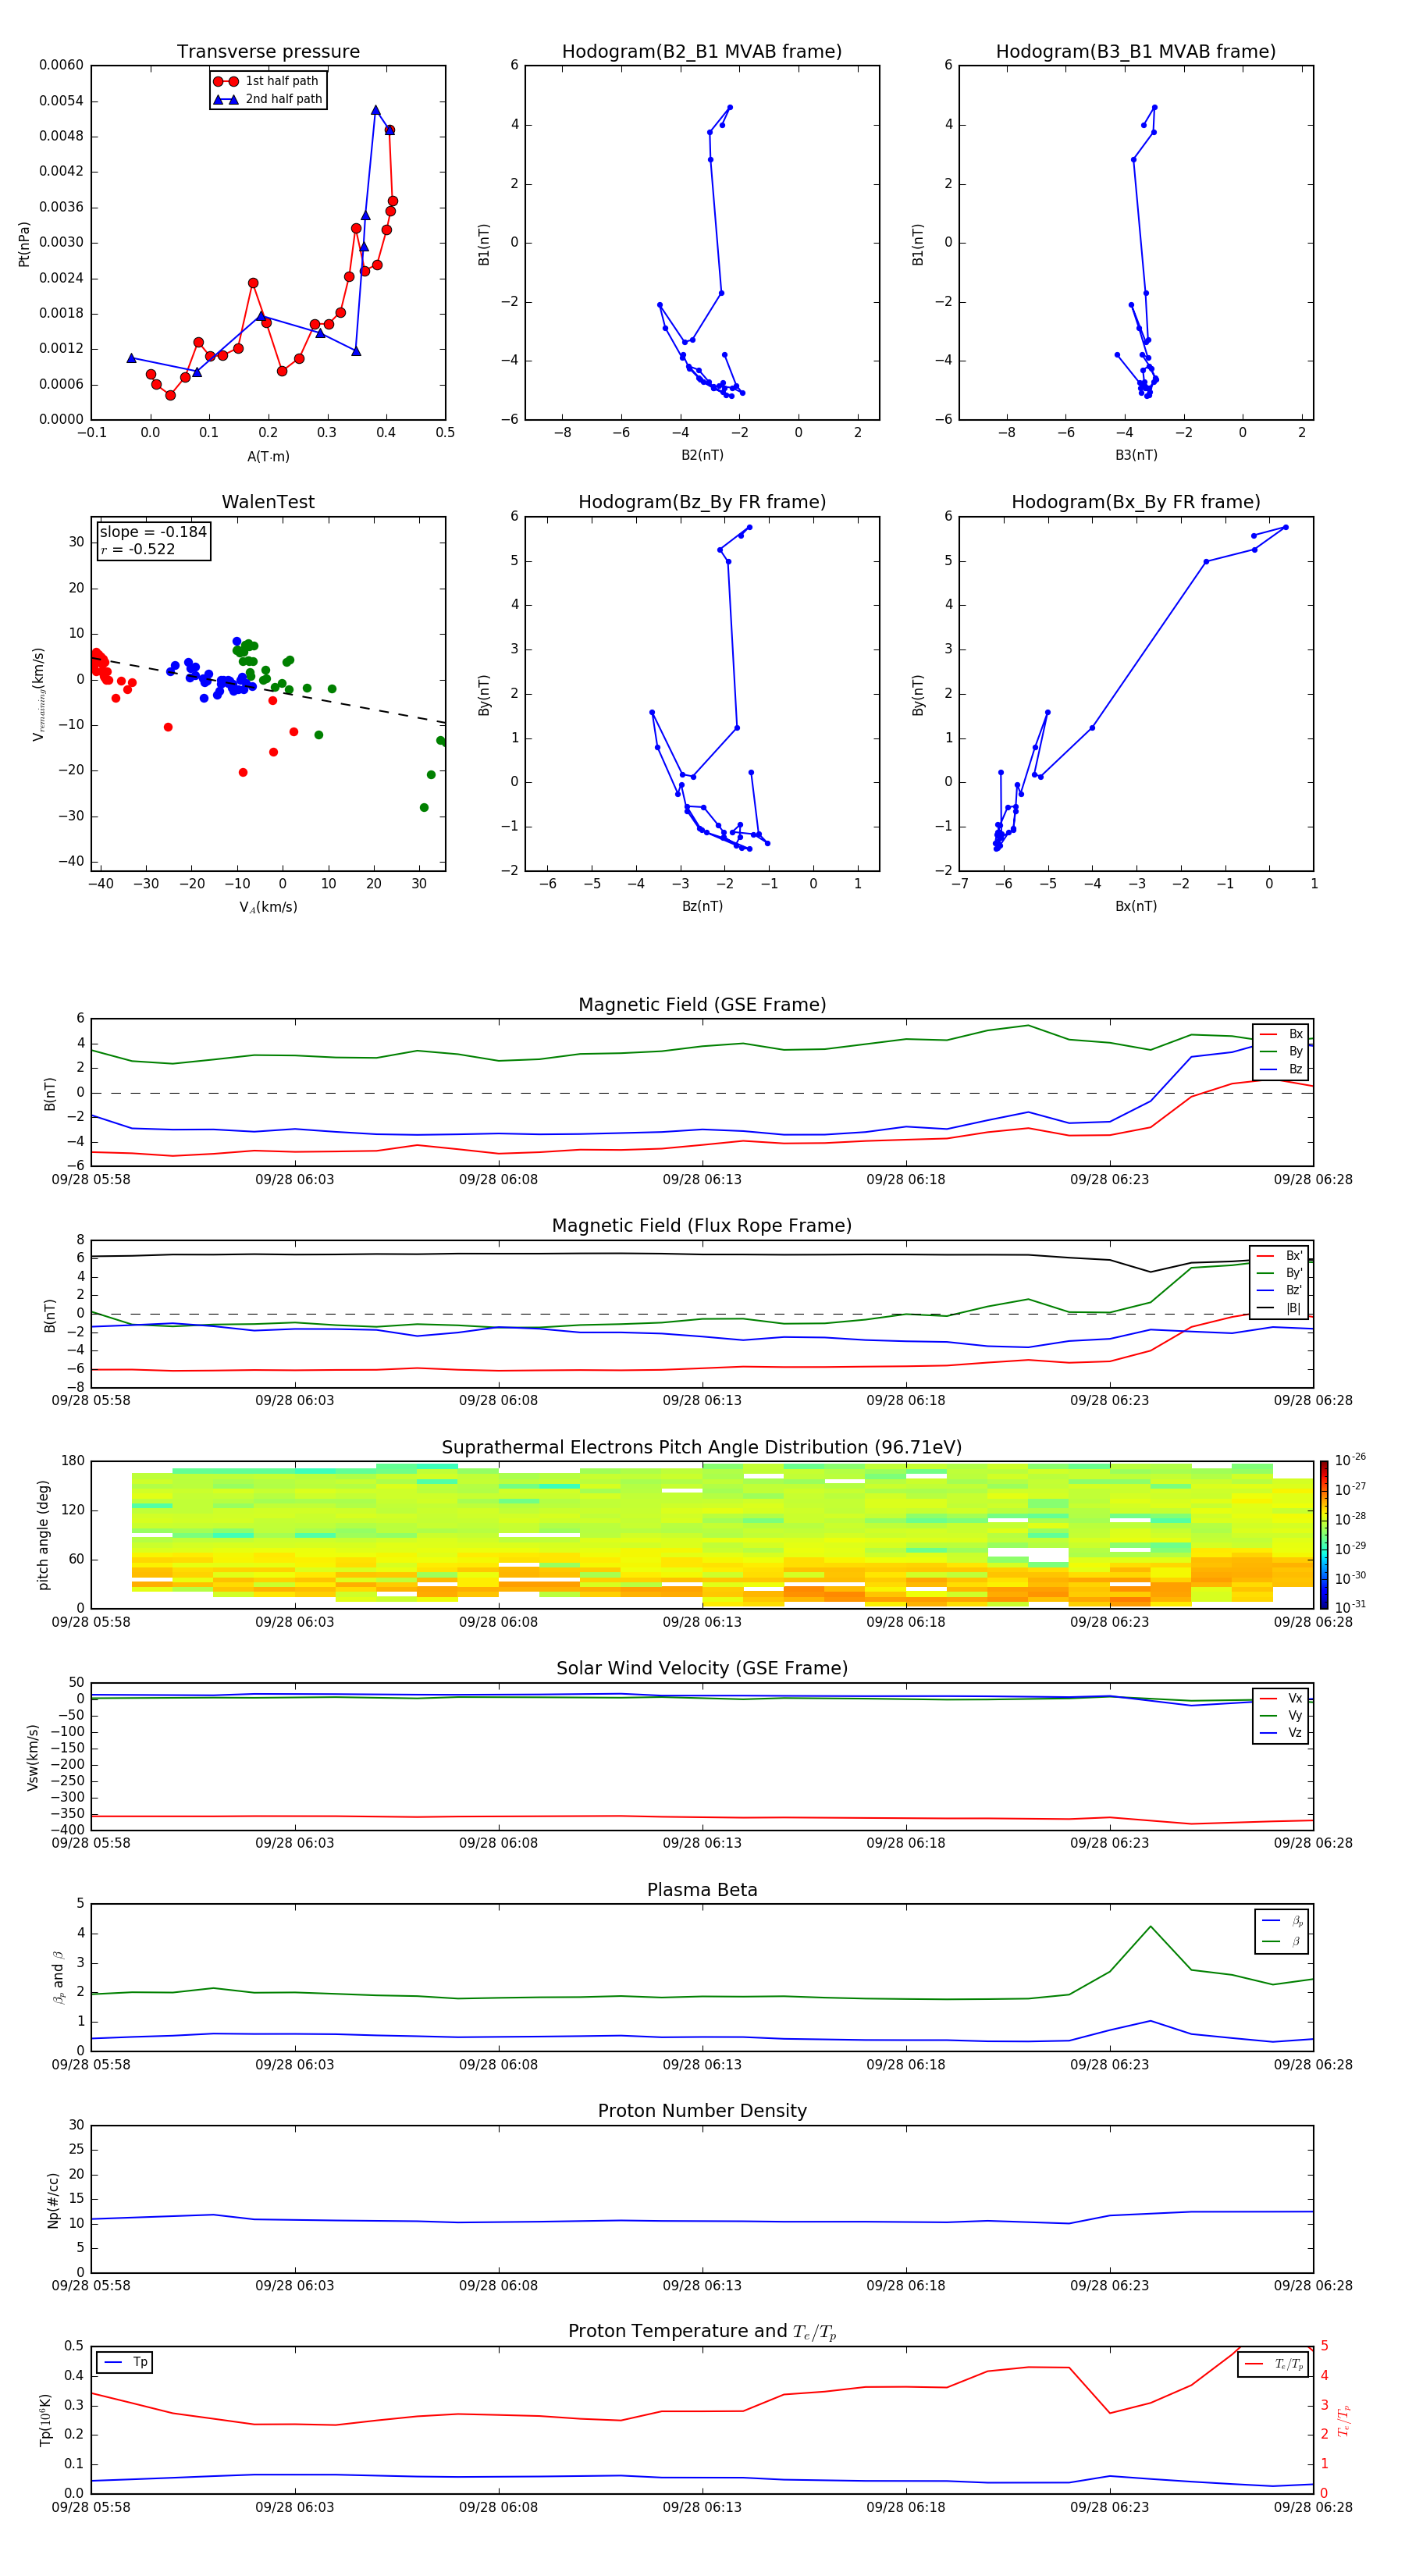
Task: Click the 'Bx(nT)' hodogram x-axis label
Action: pyautogui.click(x=1136, y=906)
